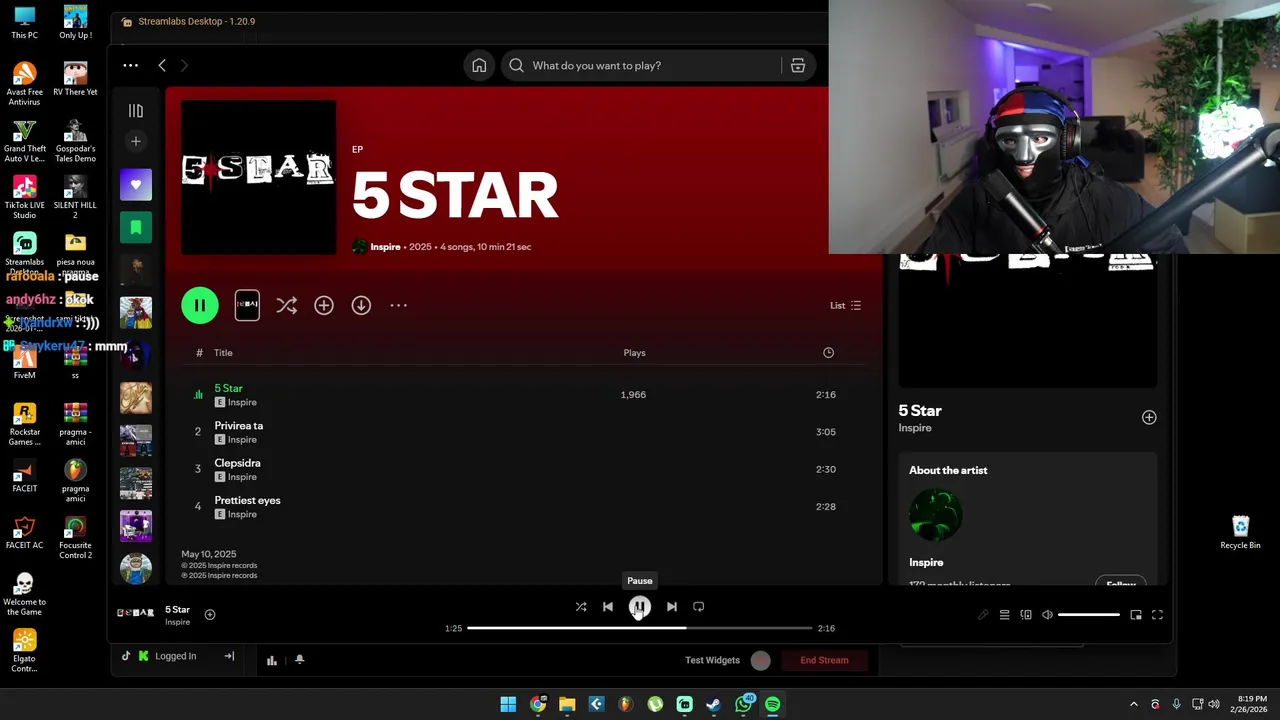Screen dimensions: 1280x720
Task: Add now playing 5 Star to Liked Songs
Action: (210, 615)
